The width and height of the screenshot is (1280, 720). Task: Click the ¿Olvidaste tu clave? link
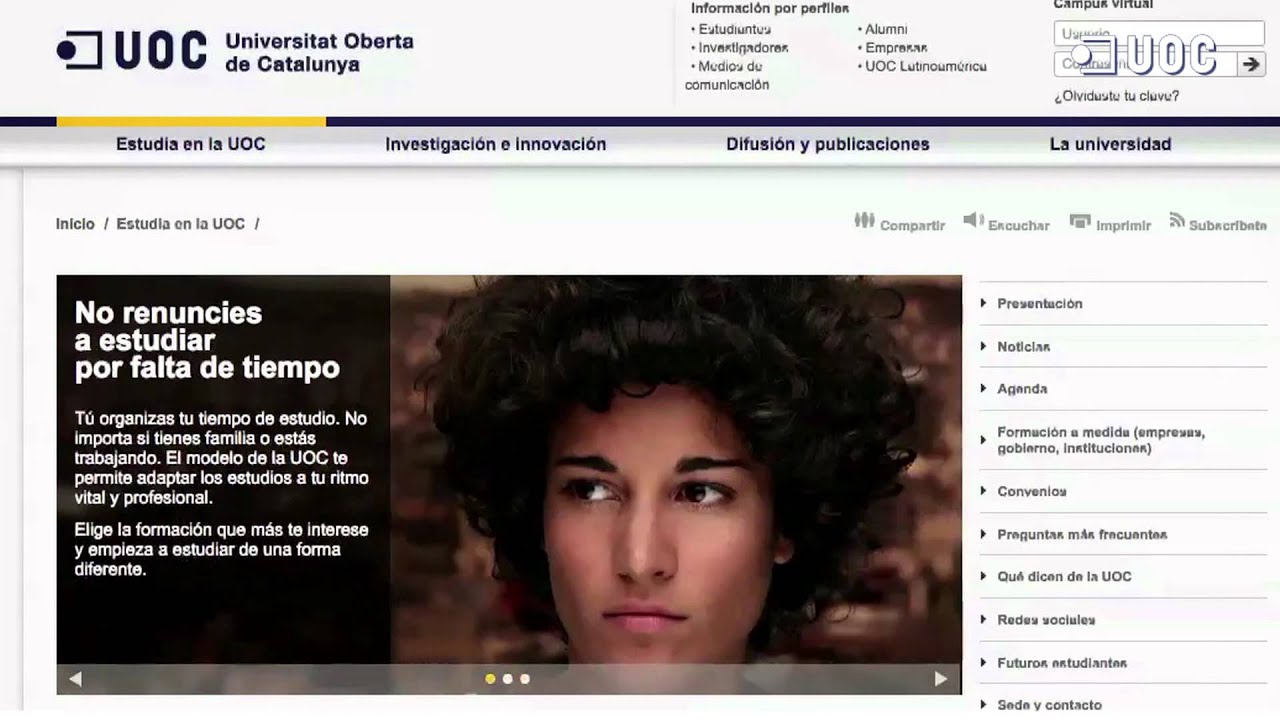click(x=1116, y=96)
